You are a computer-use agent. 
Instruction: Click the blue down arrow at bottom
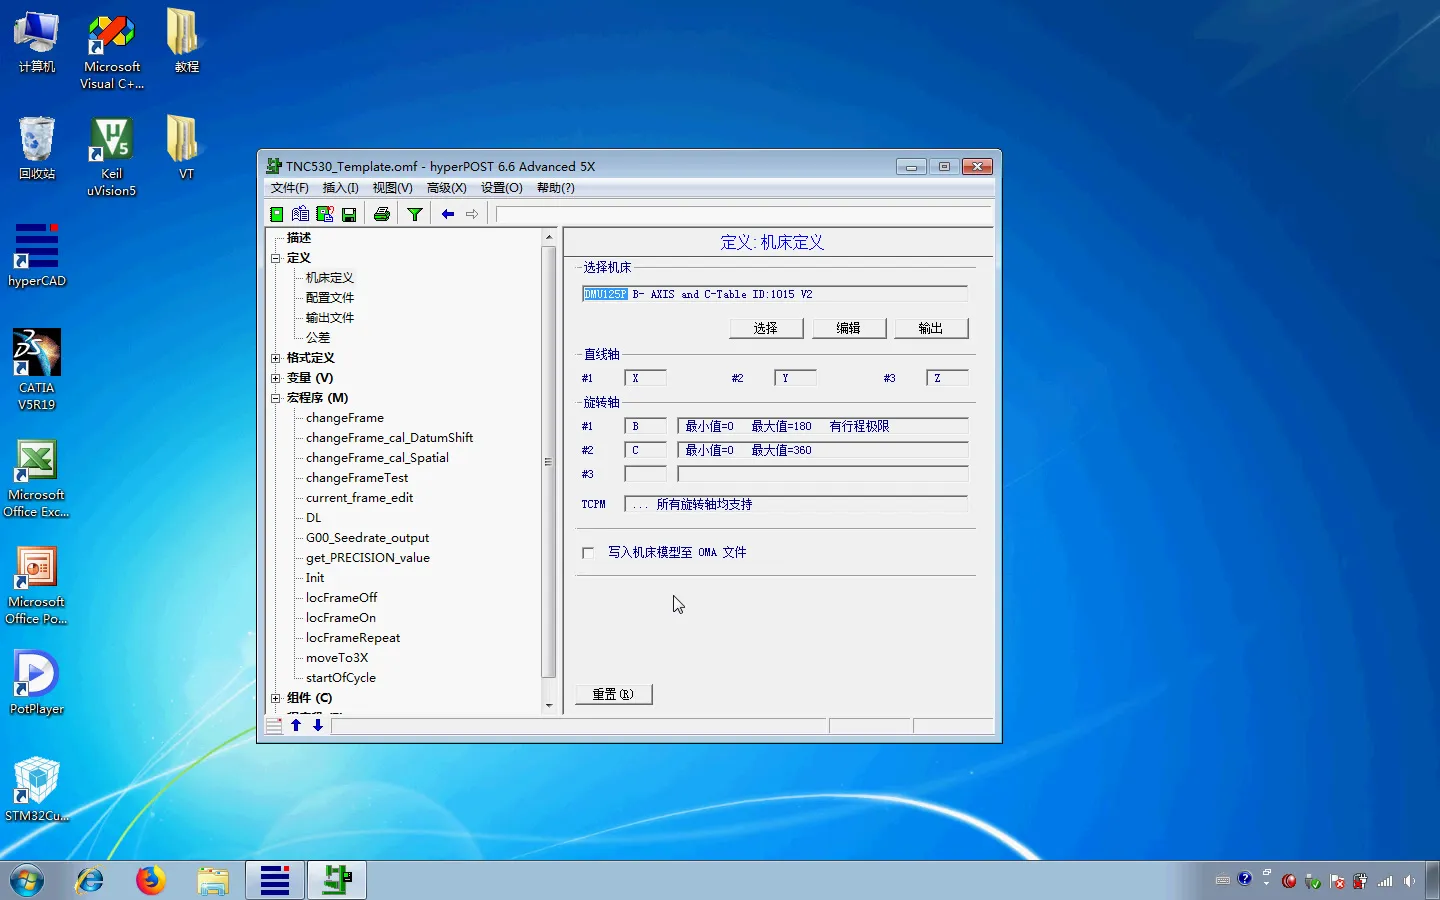coord(318,725)
